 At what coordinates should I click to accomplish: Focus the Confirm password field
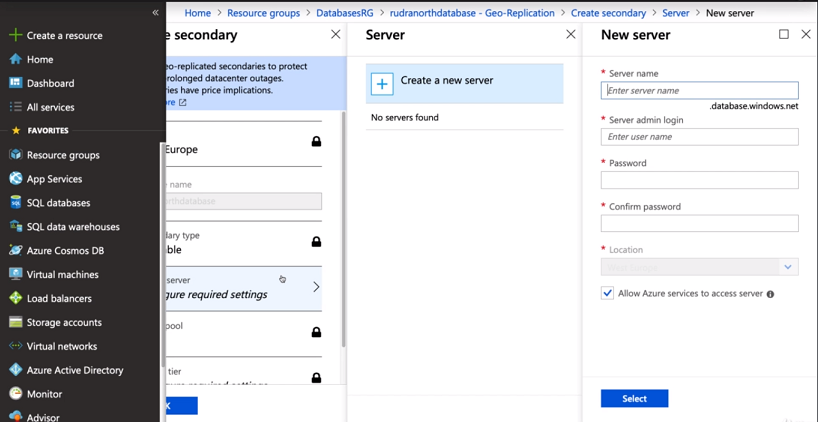(x=700, y=223)
